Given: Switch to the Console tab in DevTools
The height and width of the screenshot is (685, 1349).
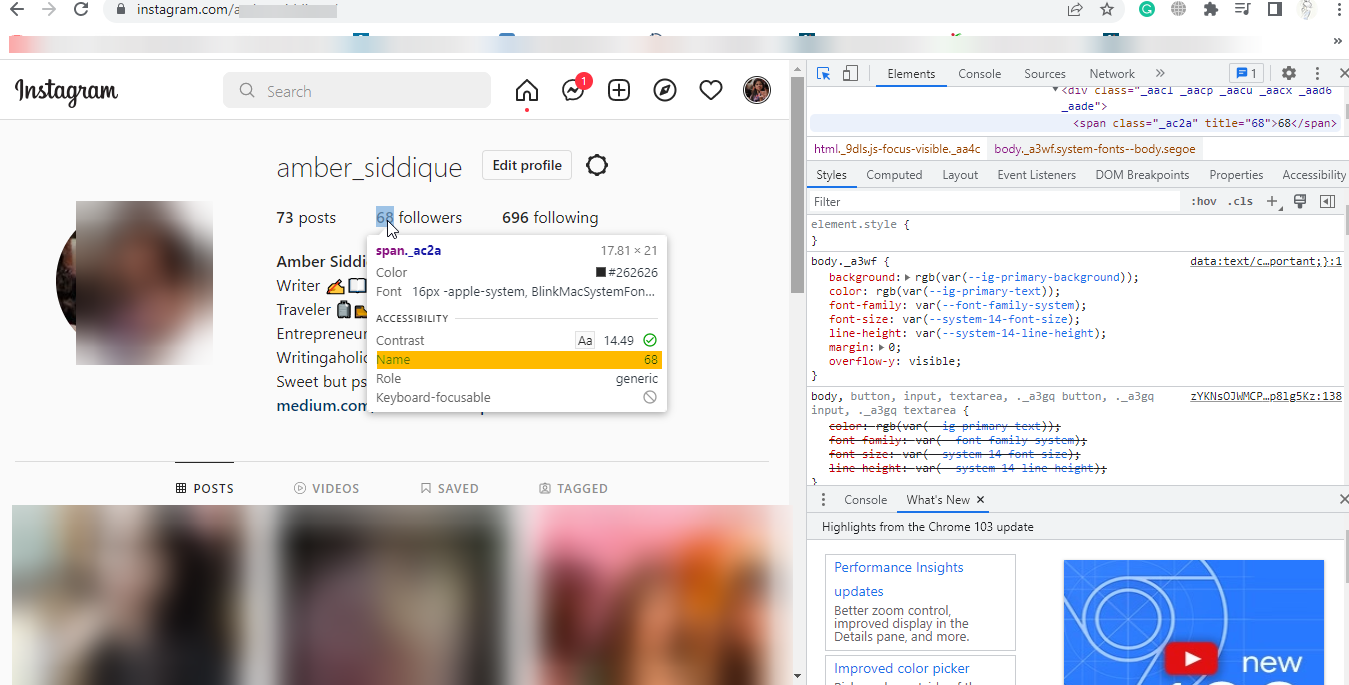Looking at the screenshot, I should point(979,74).
